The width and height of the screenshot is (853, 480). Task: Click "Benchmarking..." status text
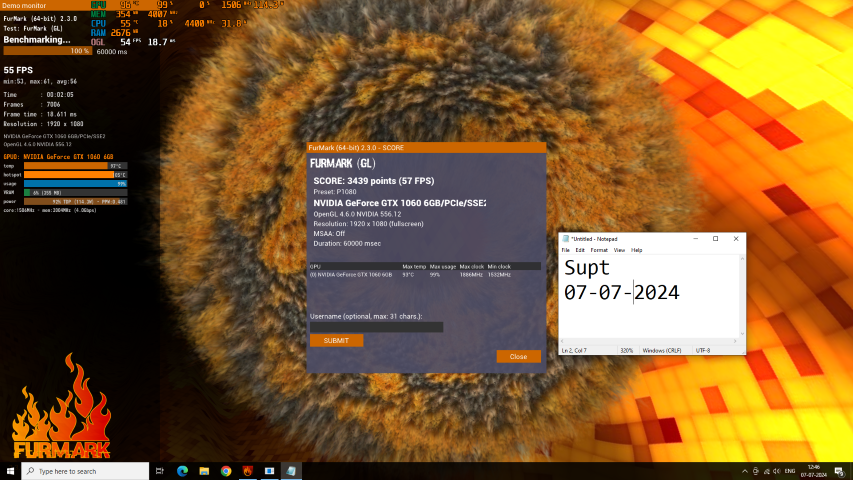(37, 40)
